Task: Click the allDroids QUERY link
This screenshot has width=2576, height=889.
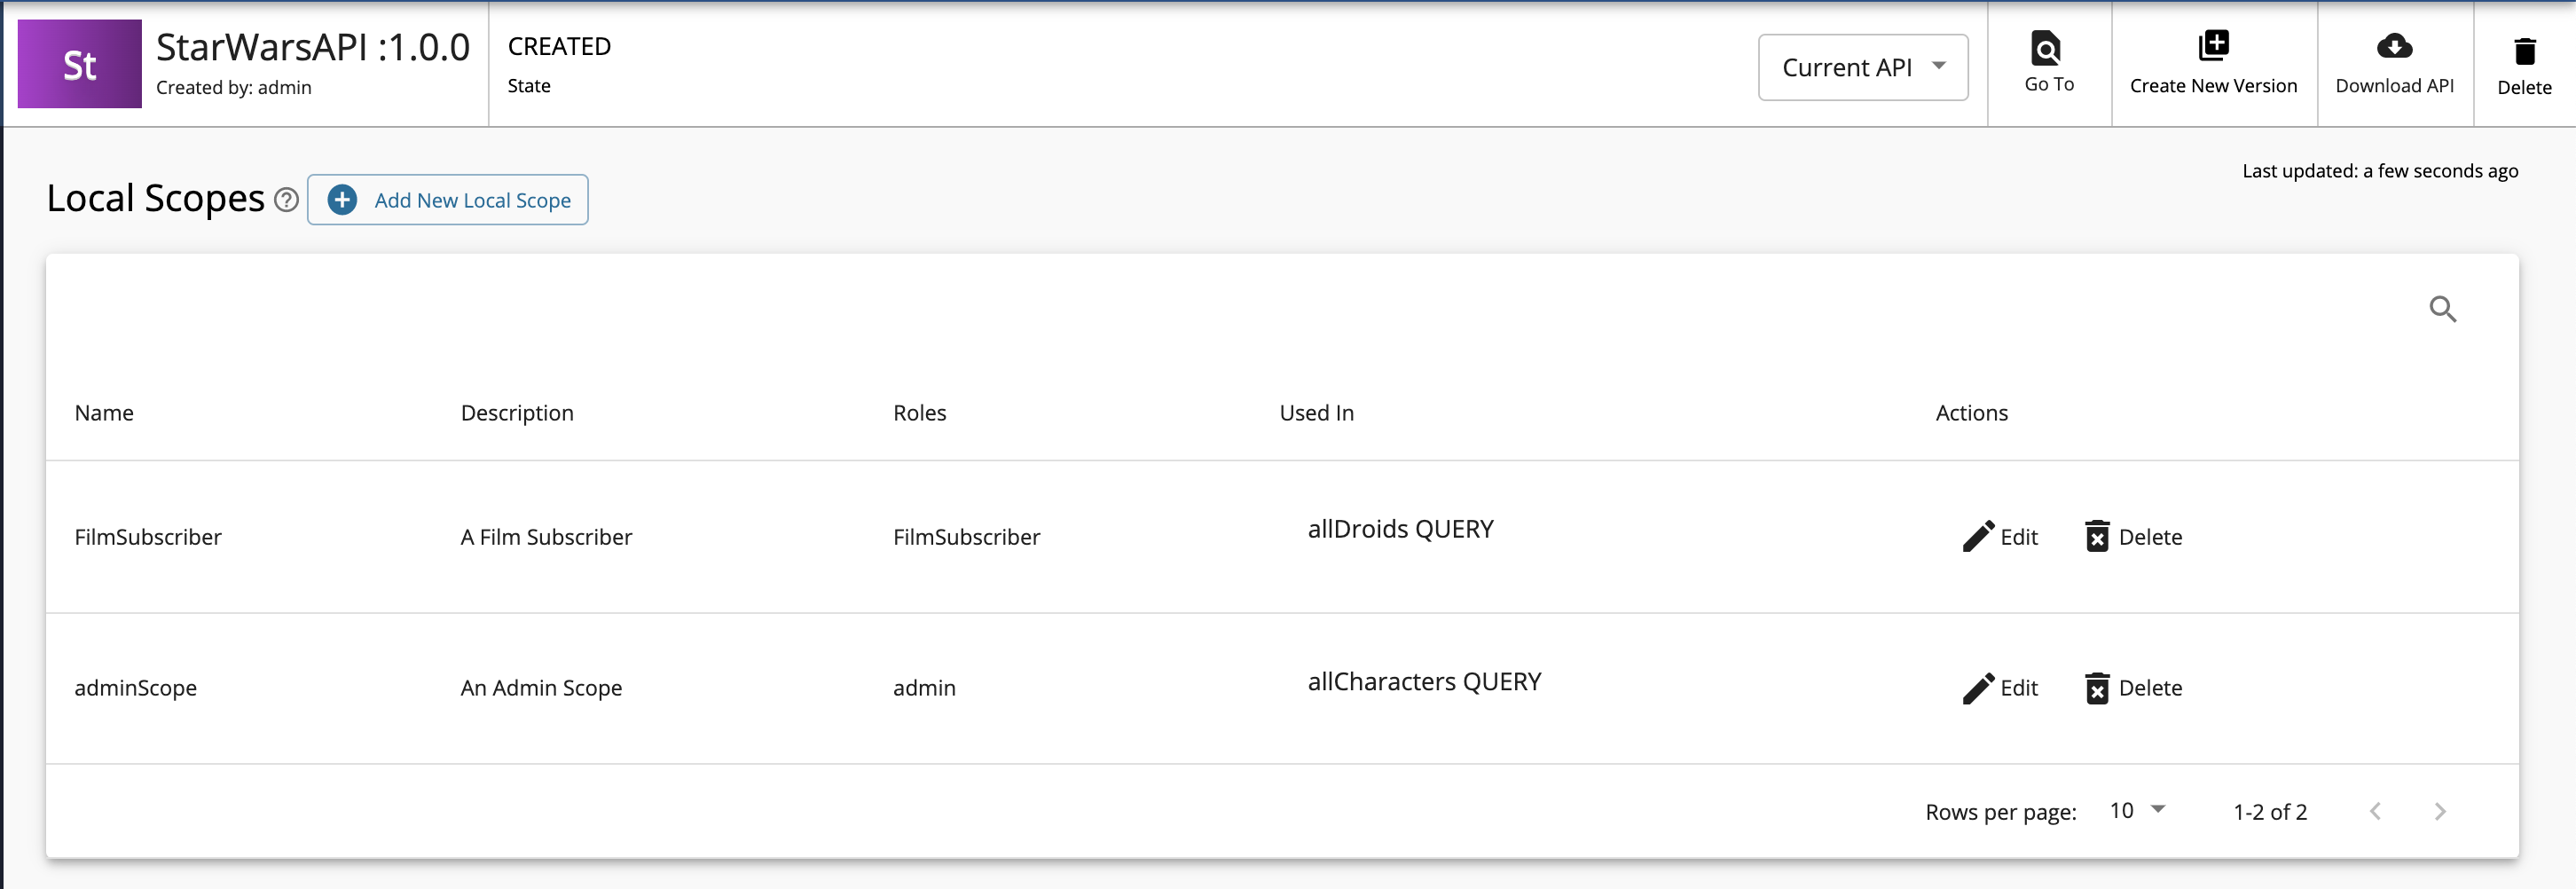Action: 1400,529
